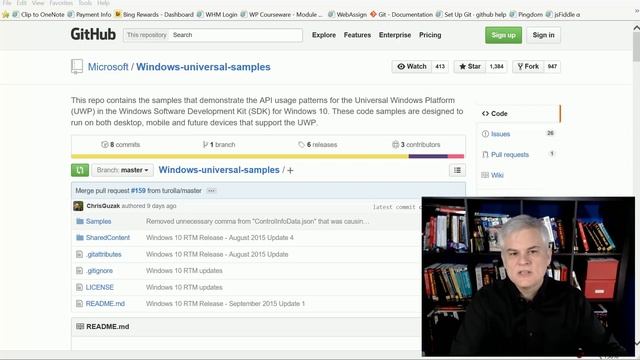640x360 pixels.
Task: Click the favorites star icon in the bookmarks bar
Action: (5, 14)
